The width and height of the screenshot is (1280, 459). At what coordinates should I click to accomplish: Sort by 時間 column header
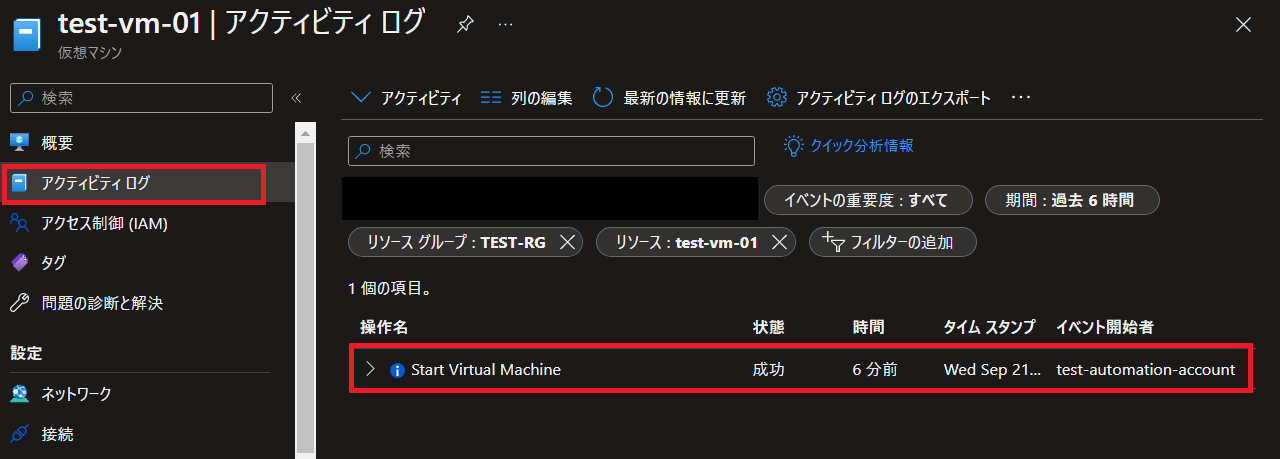click(x=868, y=327)
